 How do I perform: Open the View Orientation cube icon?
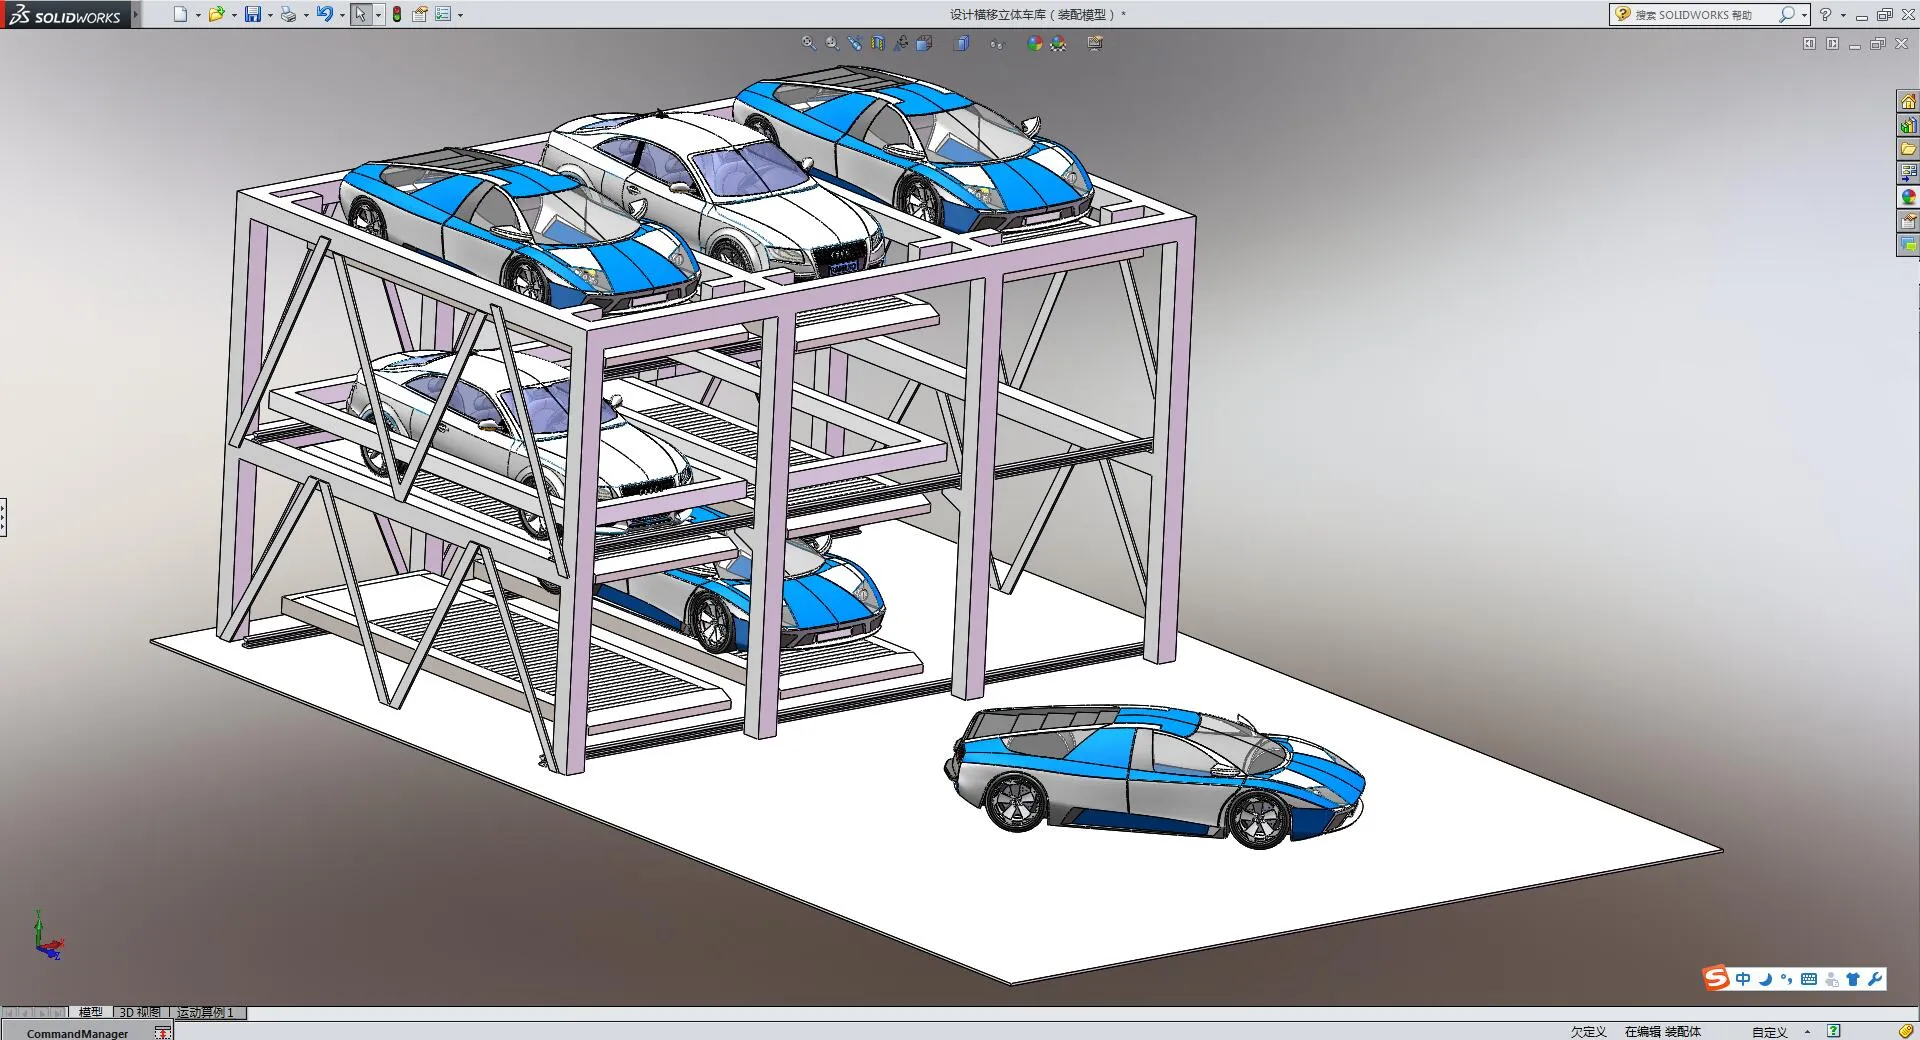point(924,43)
